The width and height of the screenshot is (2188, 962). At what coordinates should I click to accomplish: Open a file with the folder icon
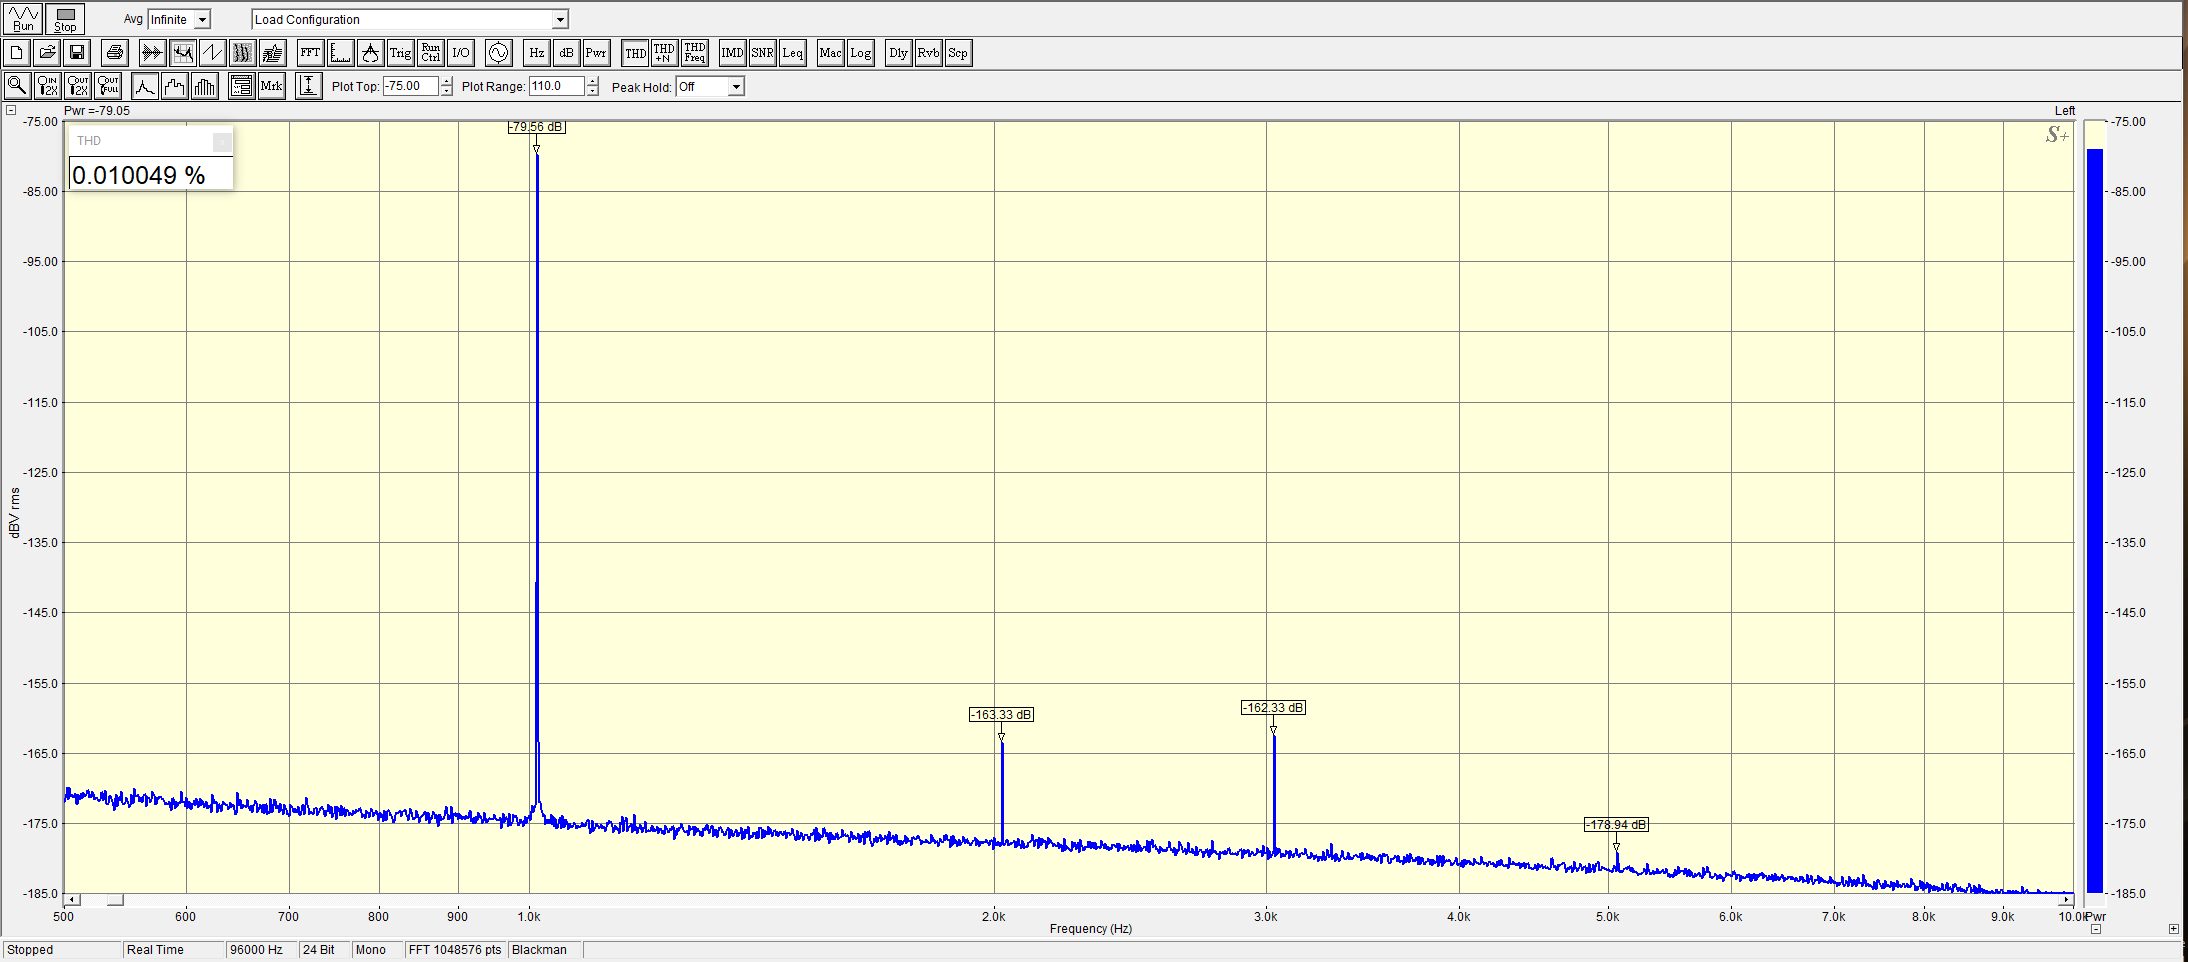coord(47,53)
